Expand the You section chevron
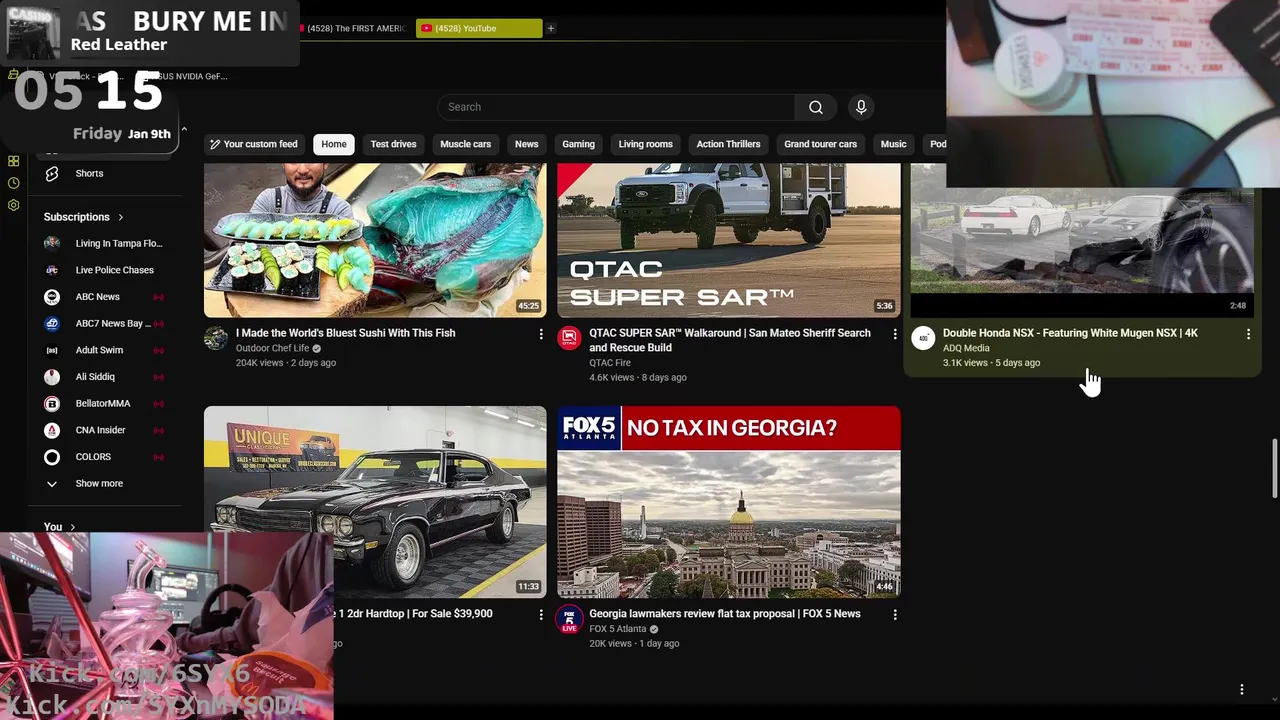The image size is (1280, 720). coord(72,527)
